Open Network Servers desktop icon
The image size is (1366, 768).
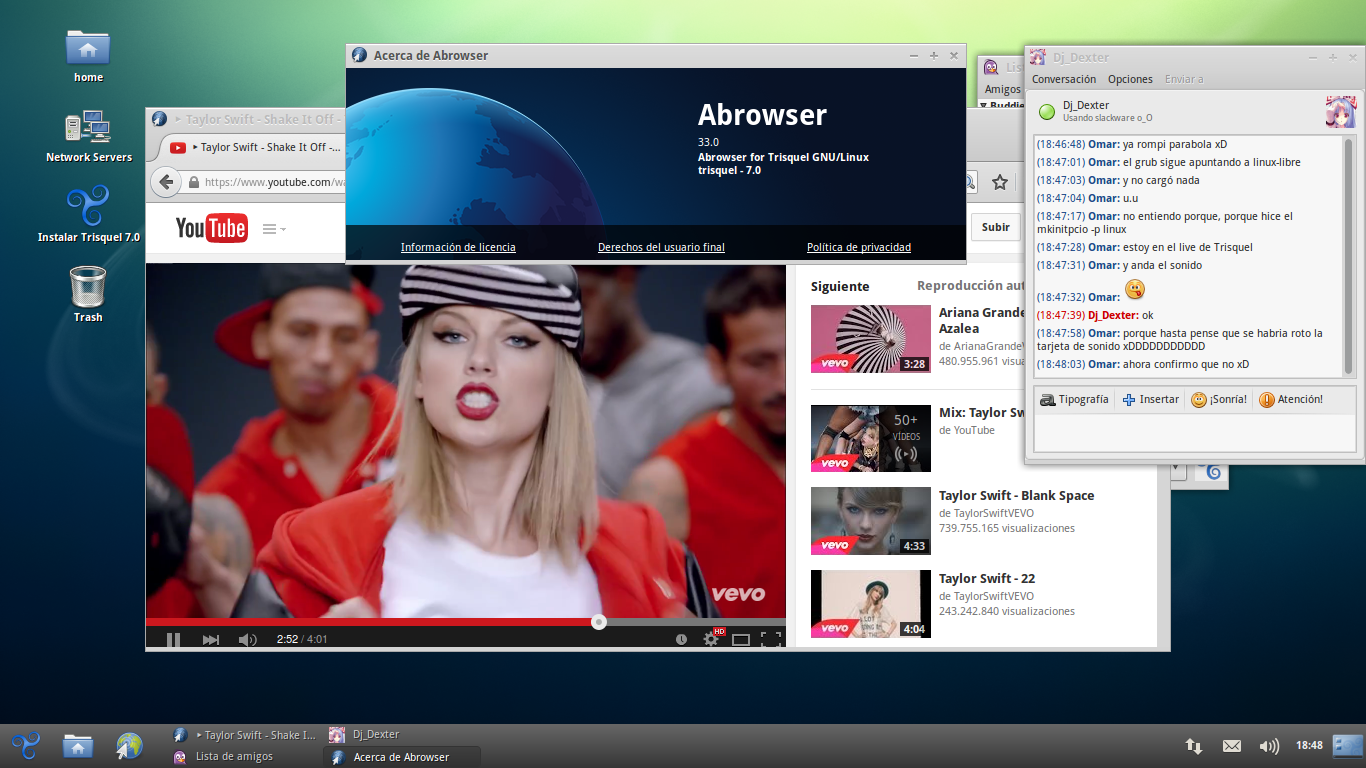(x=88, y=127)
